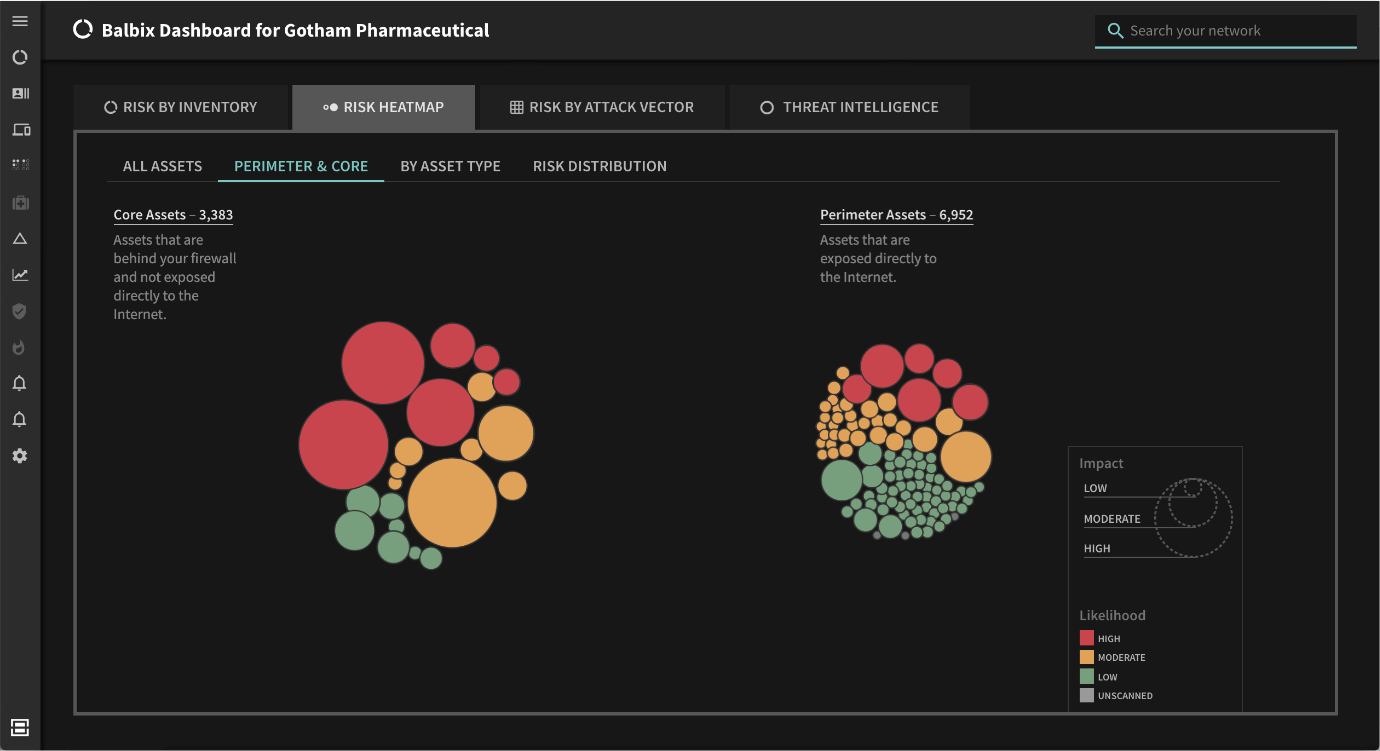Click the HIGH impact legend label

click(x=1097, y=549)
